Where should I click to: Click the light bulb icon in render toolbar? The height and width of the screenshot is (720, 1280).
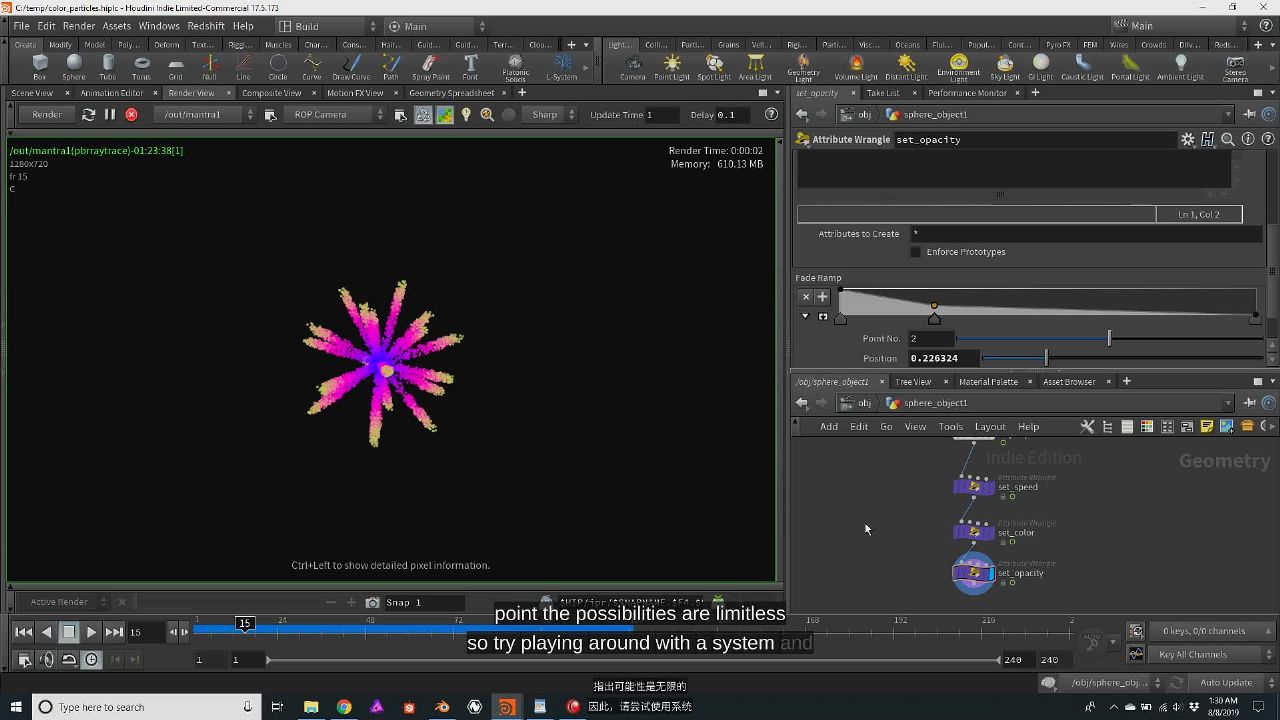click(x=465, y=115)
